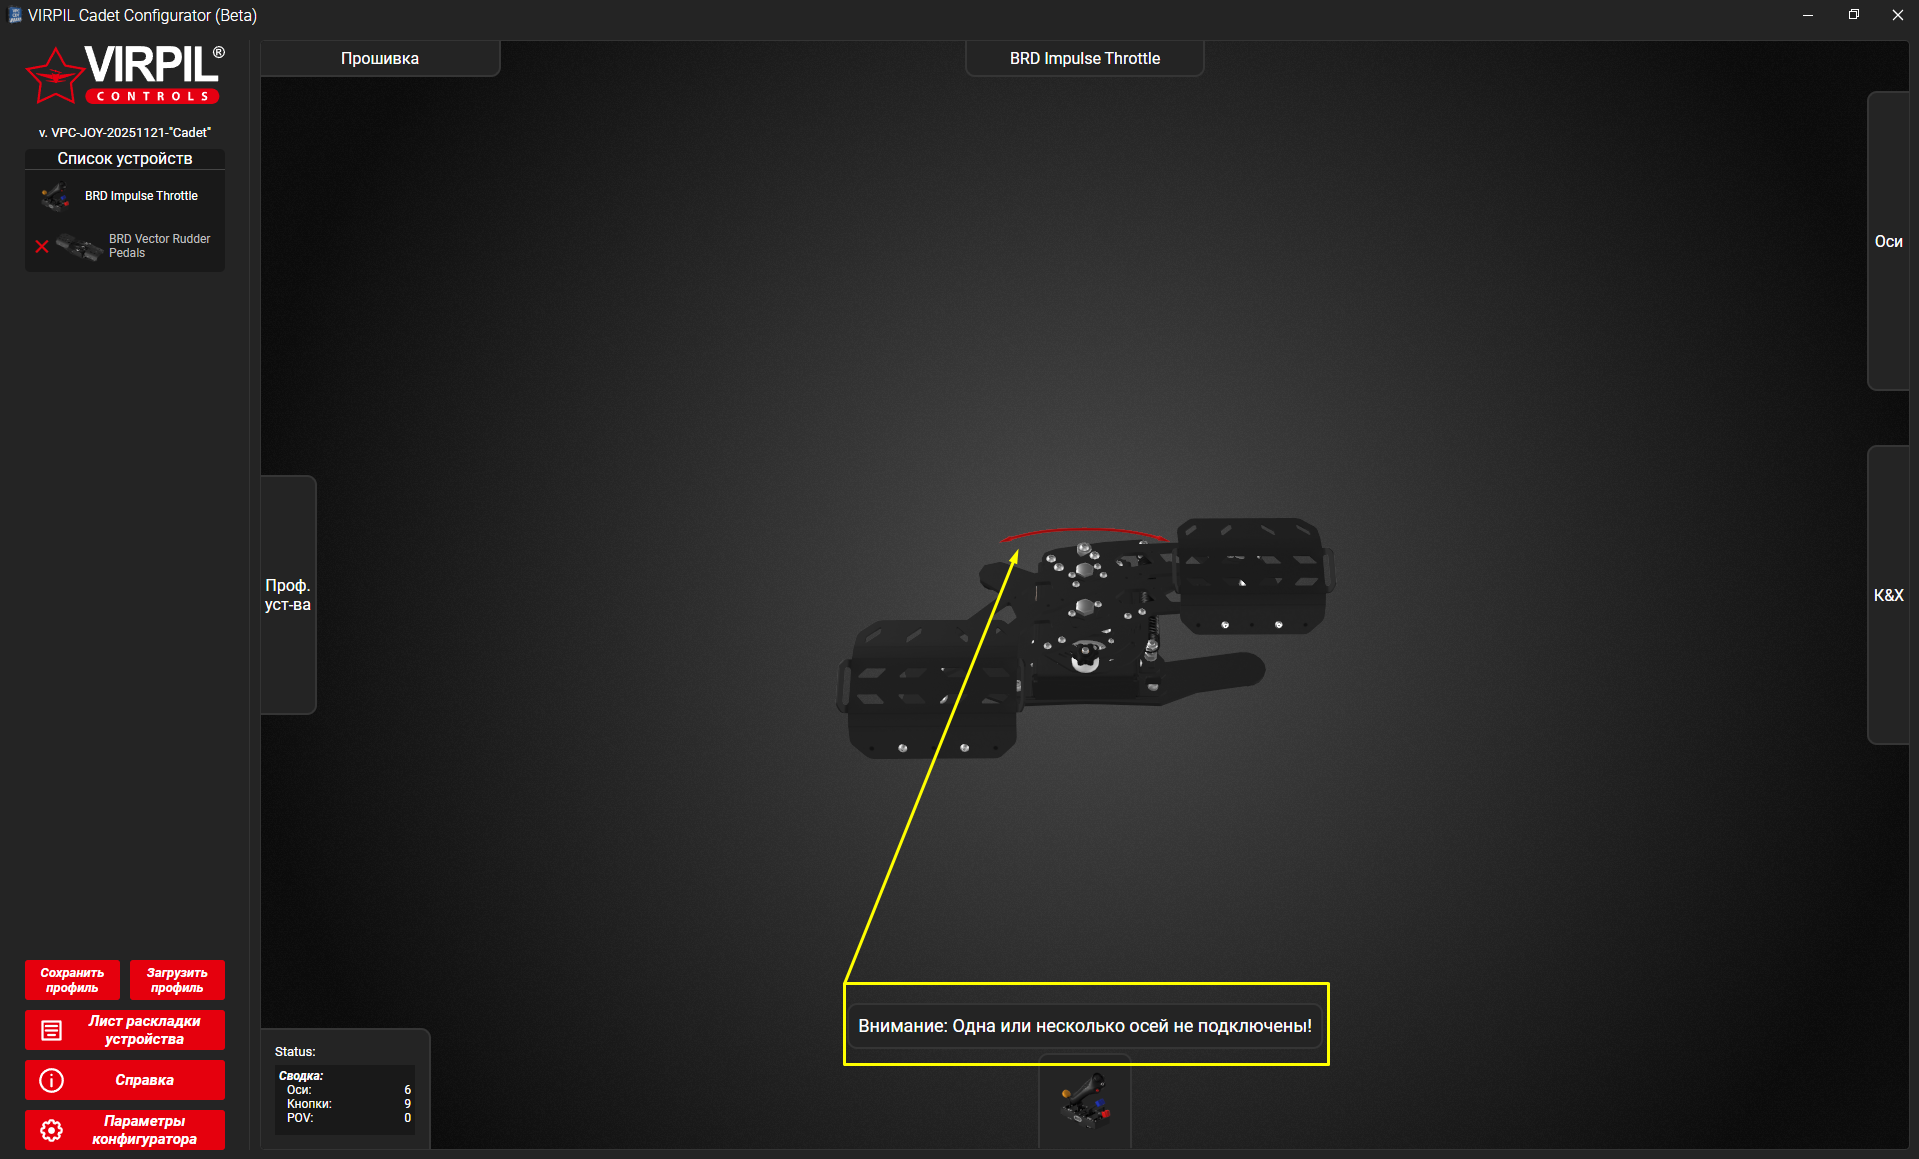Click the red X beside BRD Vector Rudder Pedals
The height and width of the screenshot is (1159, 1919).
(42, 246)
